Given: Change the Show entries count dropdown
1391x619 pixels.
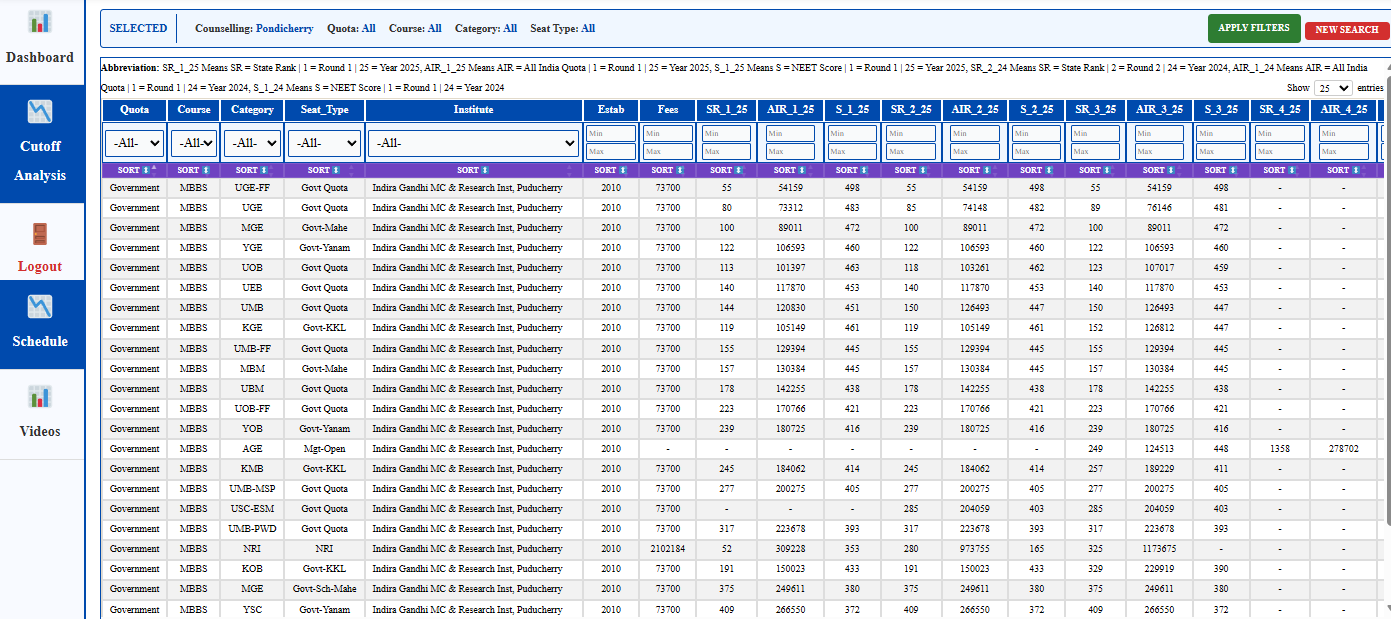Looking at the screenshot, I should click(1333, 88).
